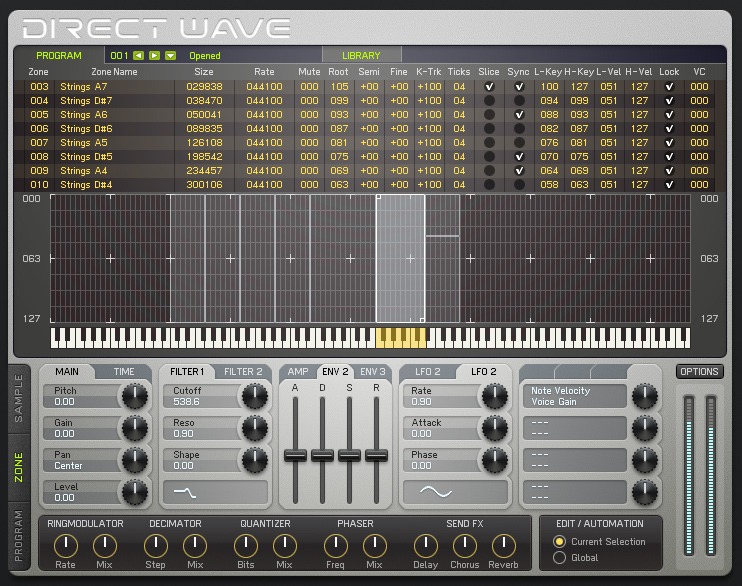Image resolution: width=742 pixels, height=586 pixels.
Task: Click the Phaser Freq knob
Action: (x=336, y=546)
